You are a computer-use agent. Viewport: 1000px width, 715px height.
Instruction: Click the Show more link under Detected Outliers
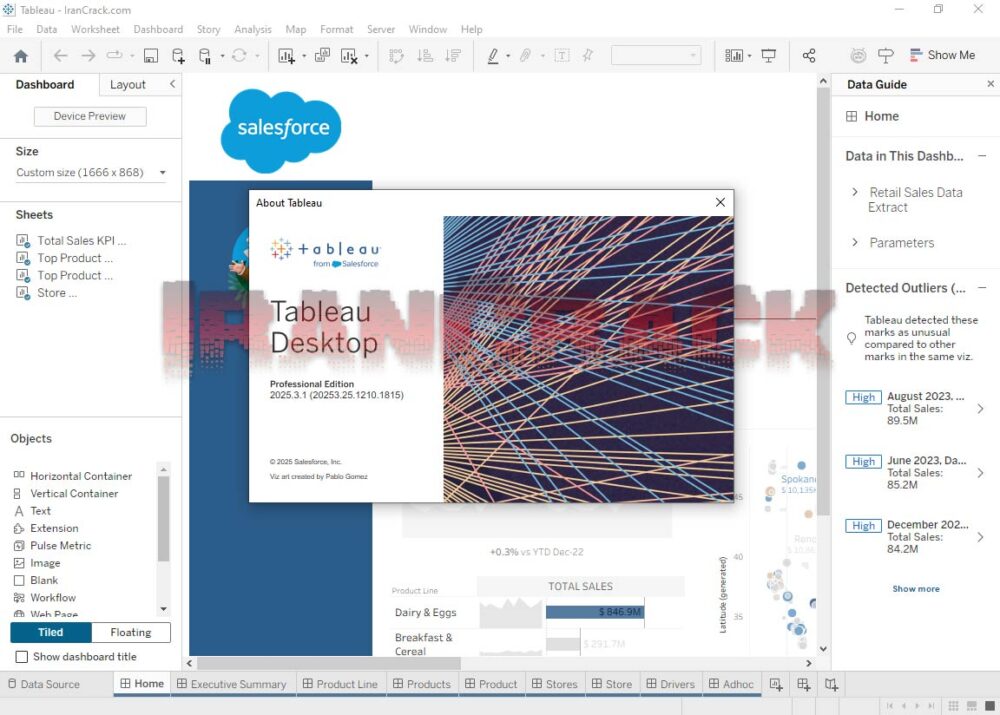(x=916, y=589)
